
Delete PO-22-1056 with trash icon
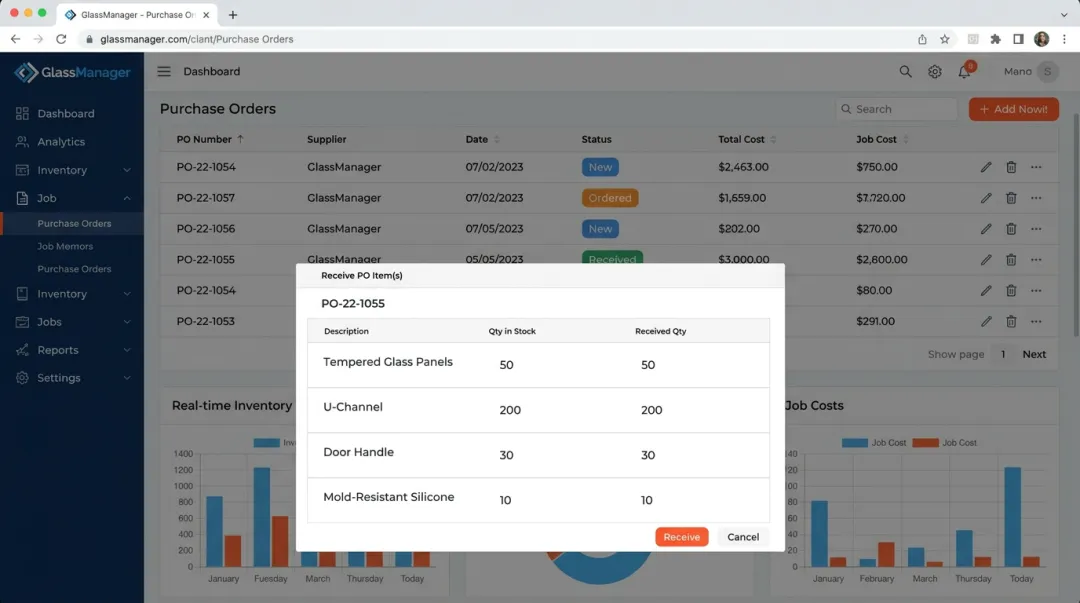1011,229
